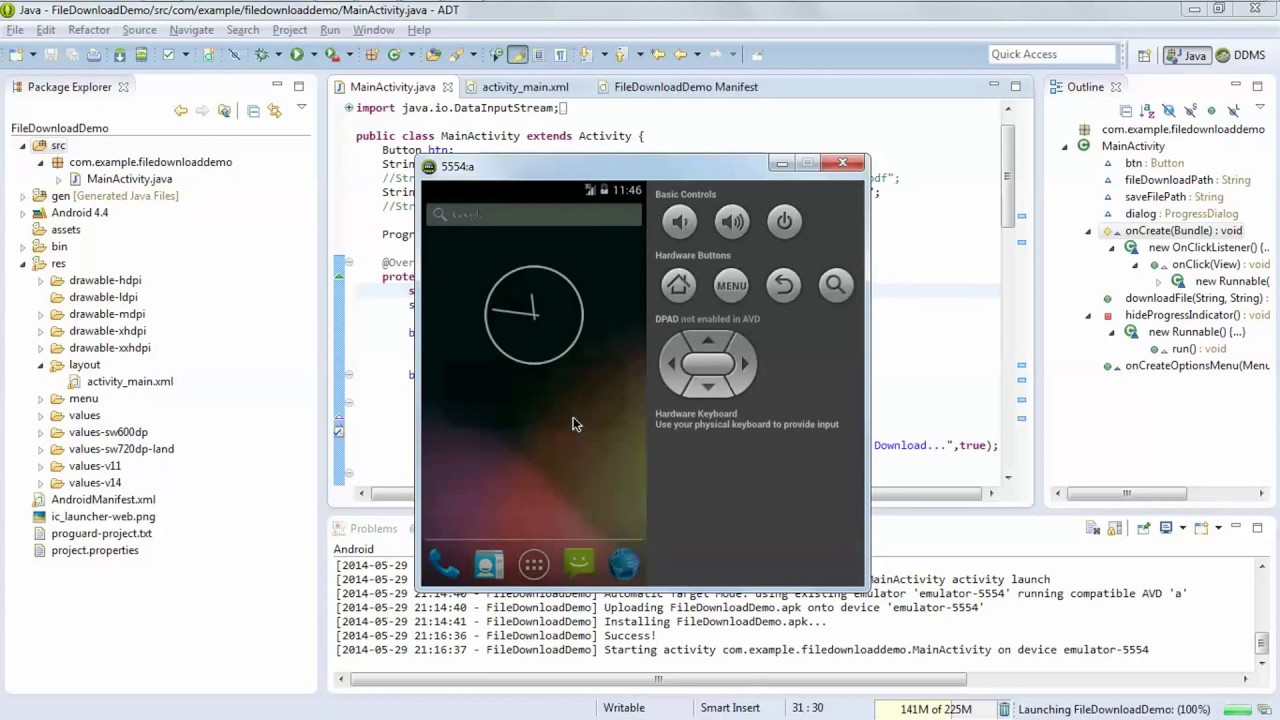Click the Quick Access search field
The width and height of the screenshot is (1280, 720).
click(1051, 54)
